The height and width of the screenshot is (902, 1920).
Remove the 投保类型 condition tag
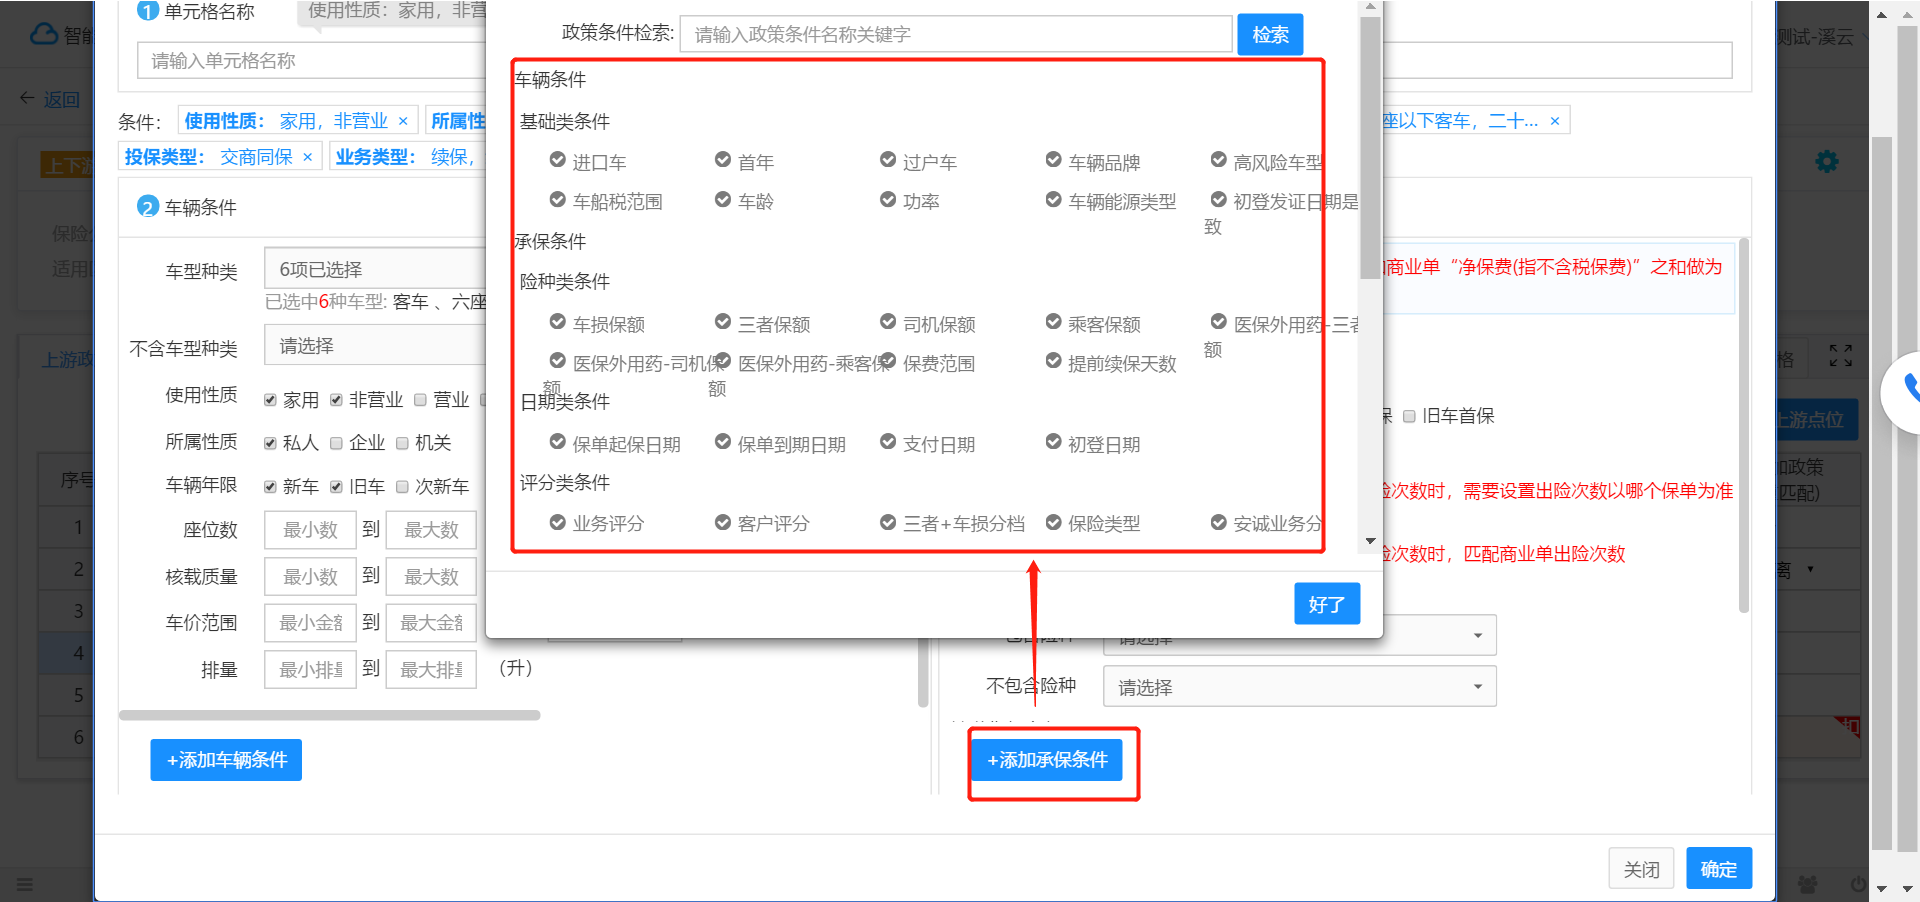pyautogui.click(x=307, y=157)
